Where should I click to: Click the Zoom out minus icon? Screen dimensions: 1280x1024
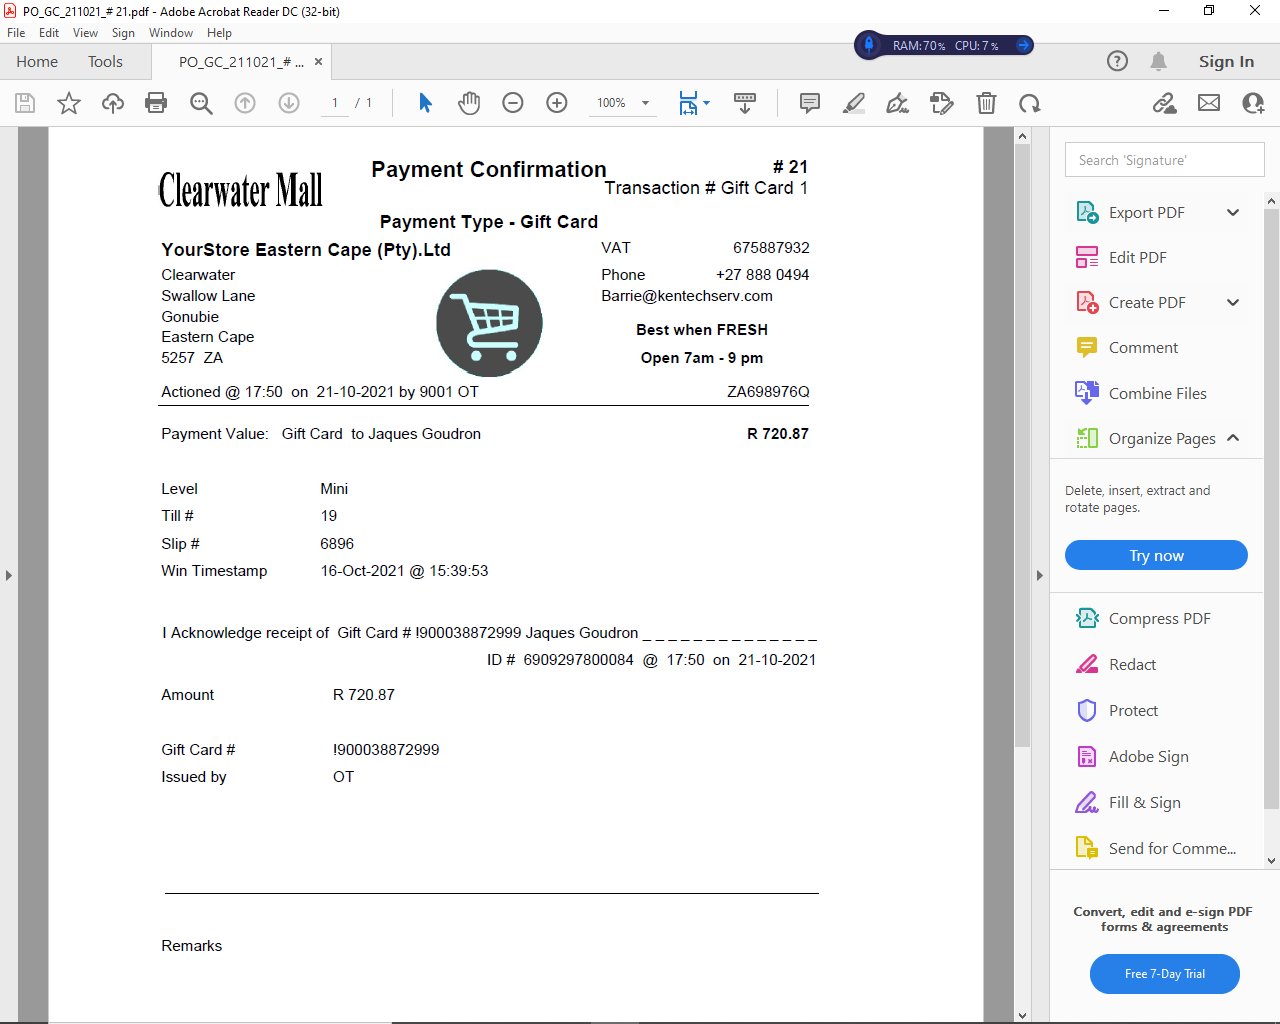click(513, 103)
